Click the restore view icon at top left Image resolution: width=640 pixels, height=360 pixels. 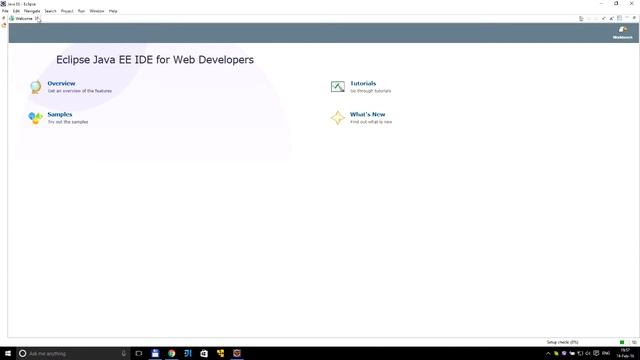point(4,18)
